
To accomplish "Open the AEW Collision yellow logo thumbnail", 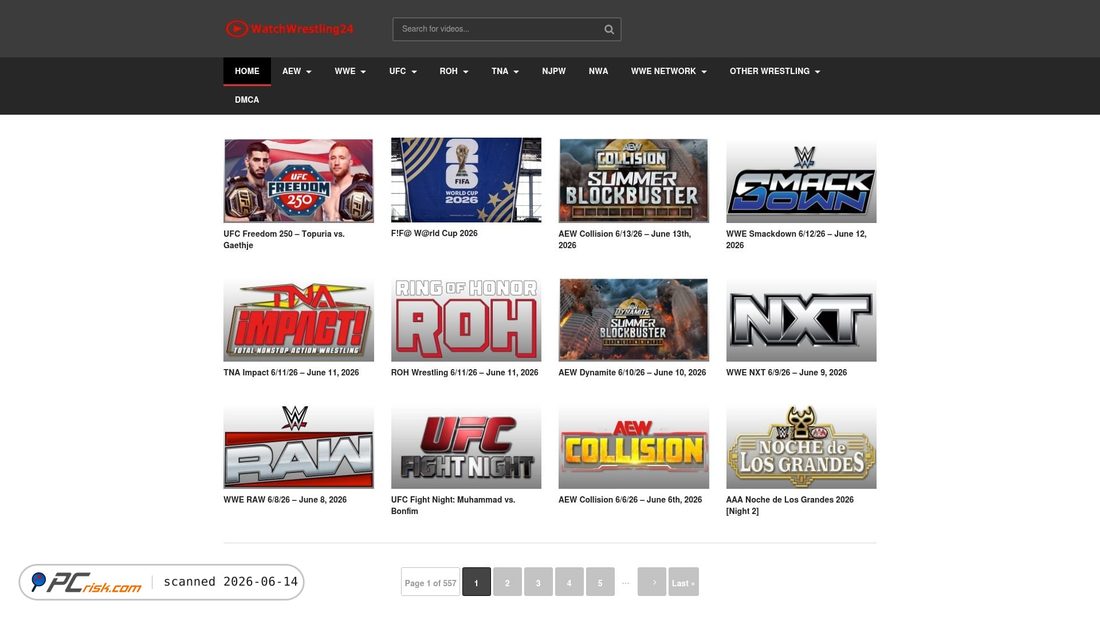I will pyautogui.click(x=633, y=446).
